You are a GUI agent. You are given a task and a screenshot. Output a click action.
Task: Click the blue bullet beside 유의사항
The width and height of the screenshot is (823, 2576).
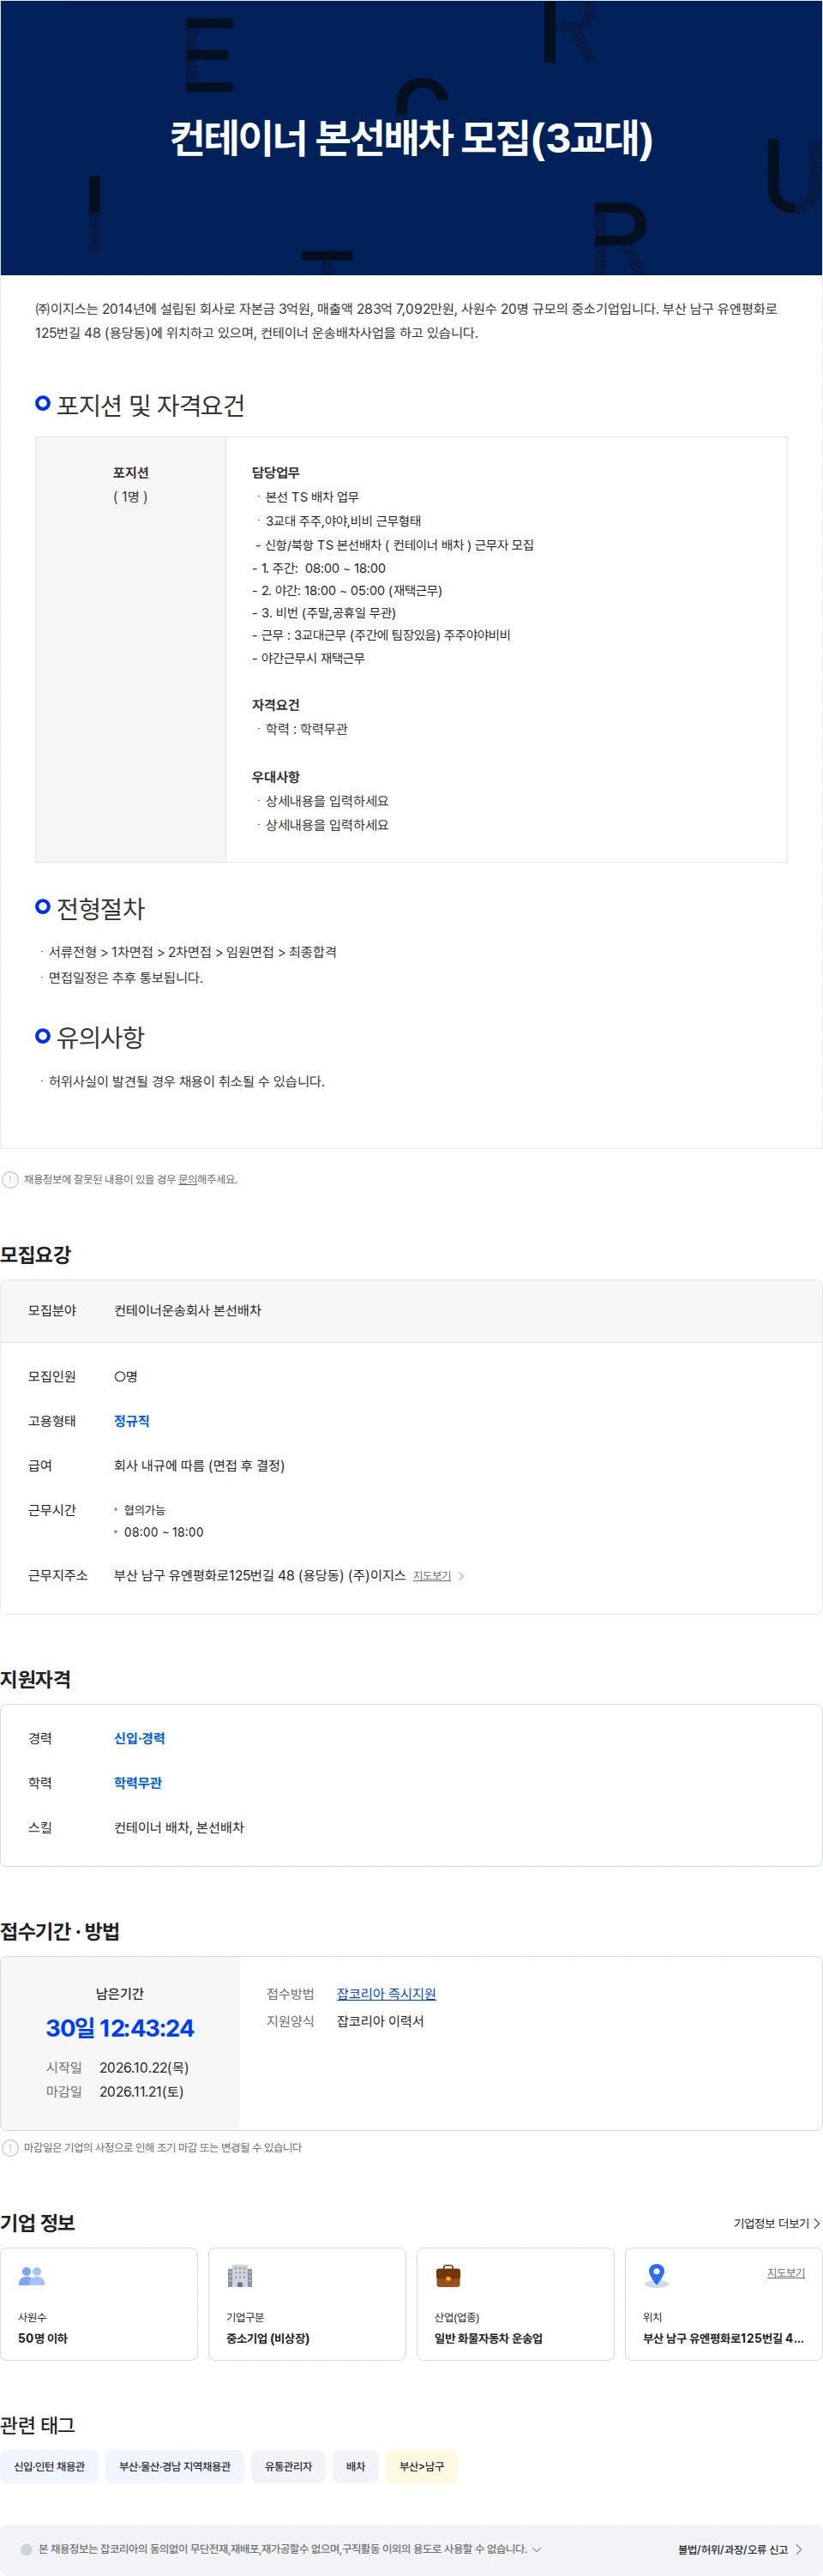click(43, 1035)
